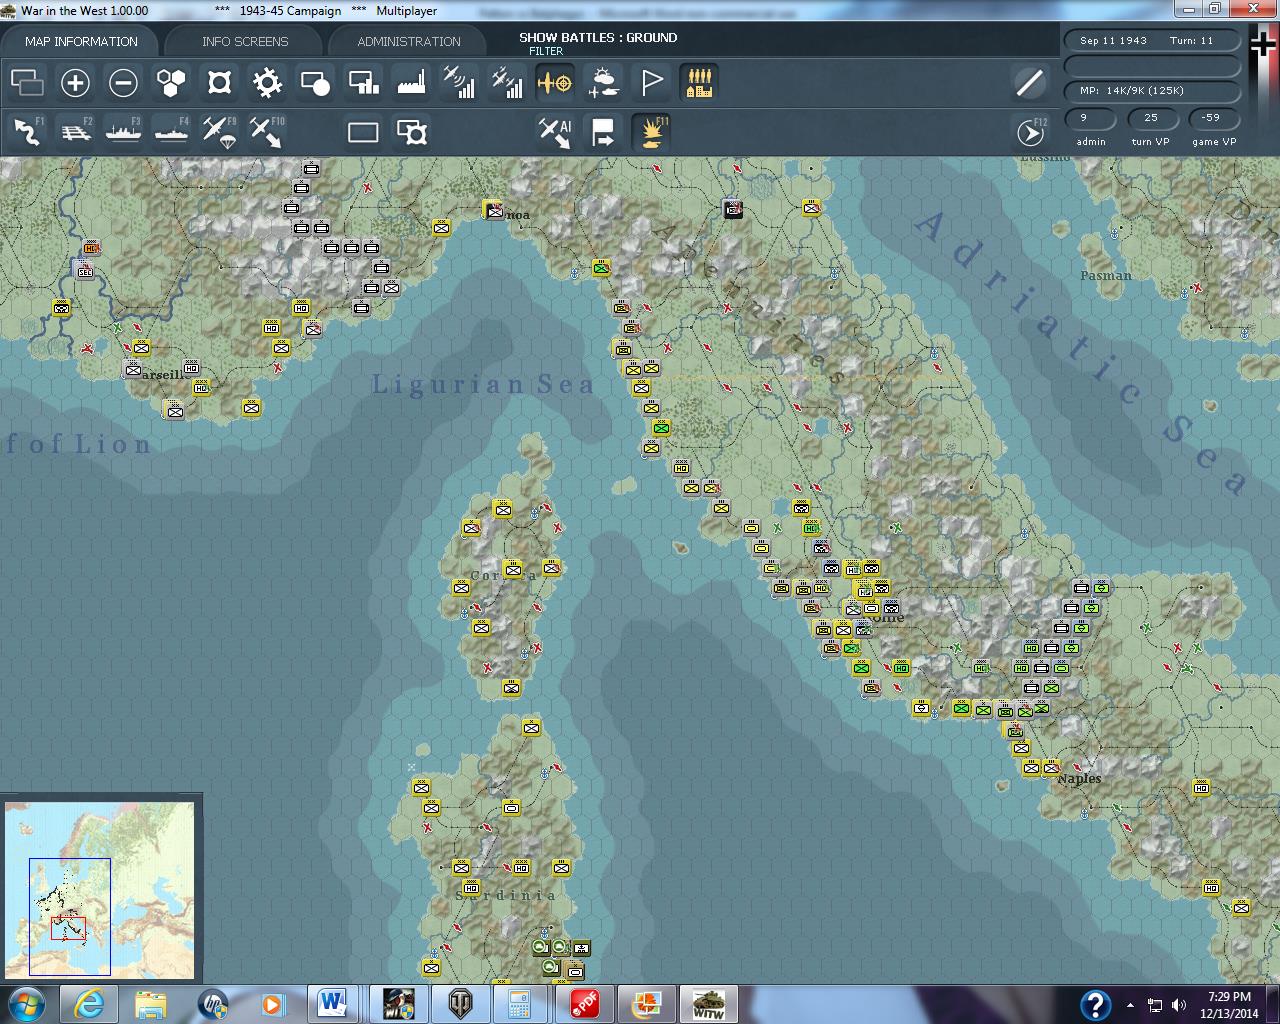Click the volume icon in system tray
Image resolution: width=1280 pixels, height=1024 pixels.
pyautogui.click(x=1179, y=1005)
